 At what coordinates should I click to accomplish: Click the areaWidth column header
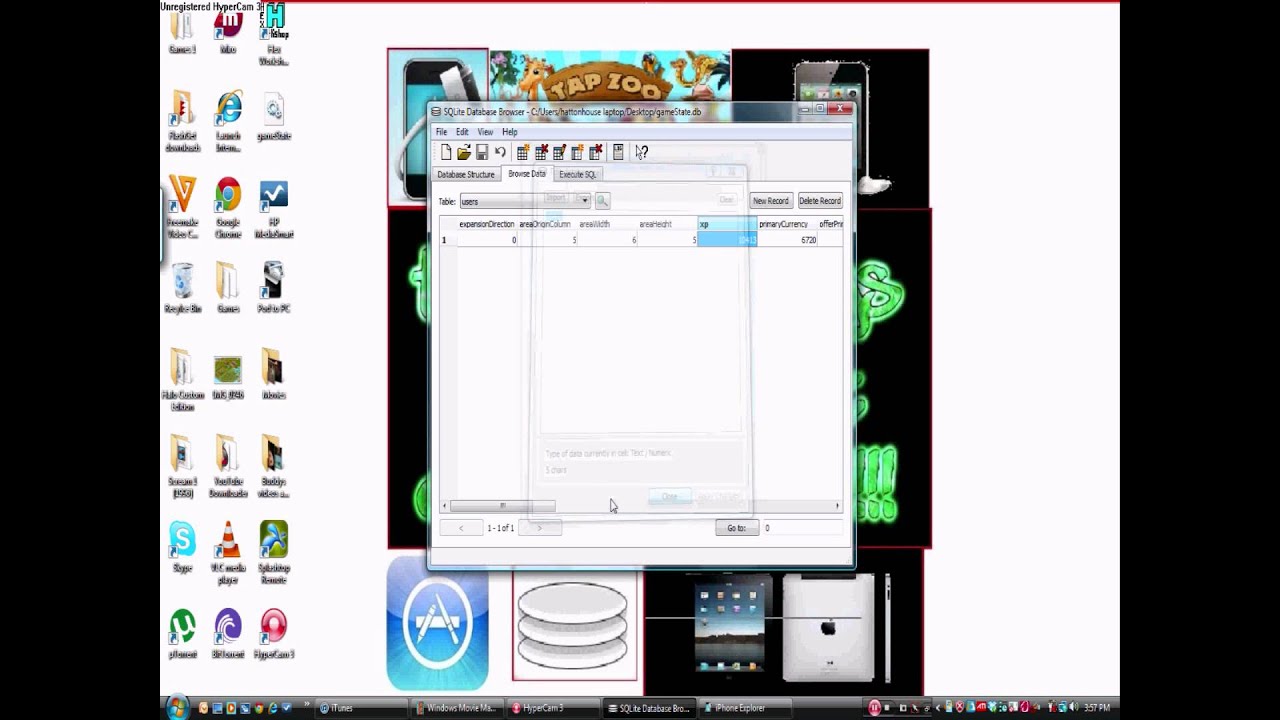pyautogui.click(x=607, y=224)
